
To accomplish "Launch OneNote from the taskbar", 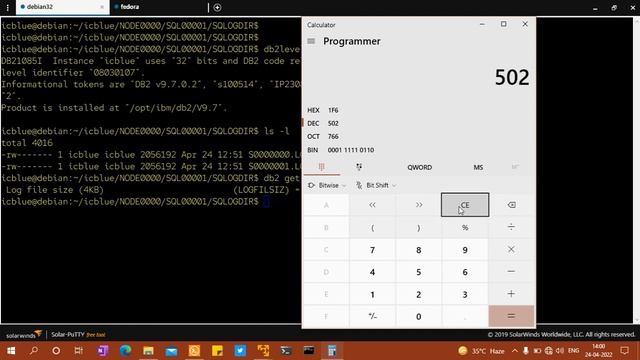I will coord(102,351).
